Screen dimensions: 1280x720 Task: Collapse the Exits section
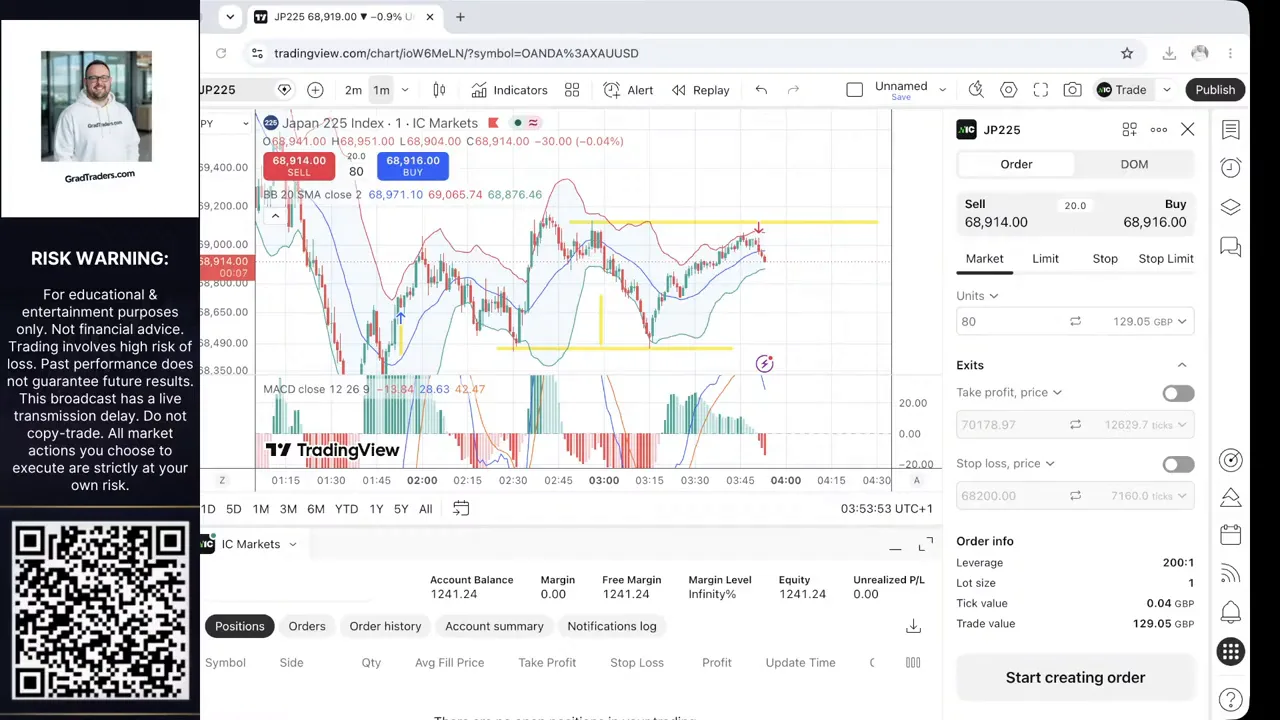tap(1182, 365)
